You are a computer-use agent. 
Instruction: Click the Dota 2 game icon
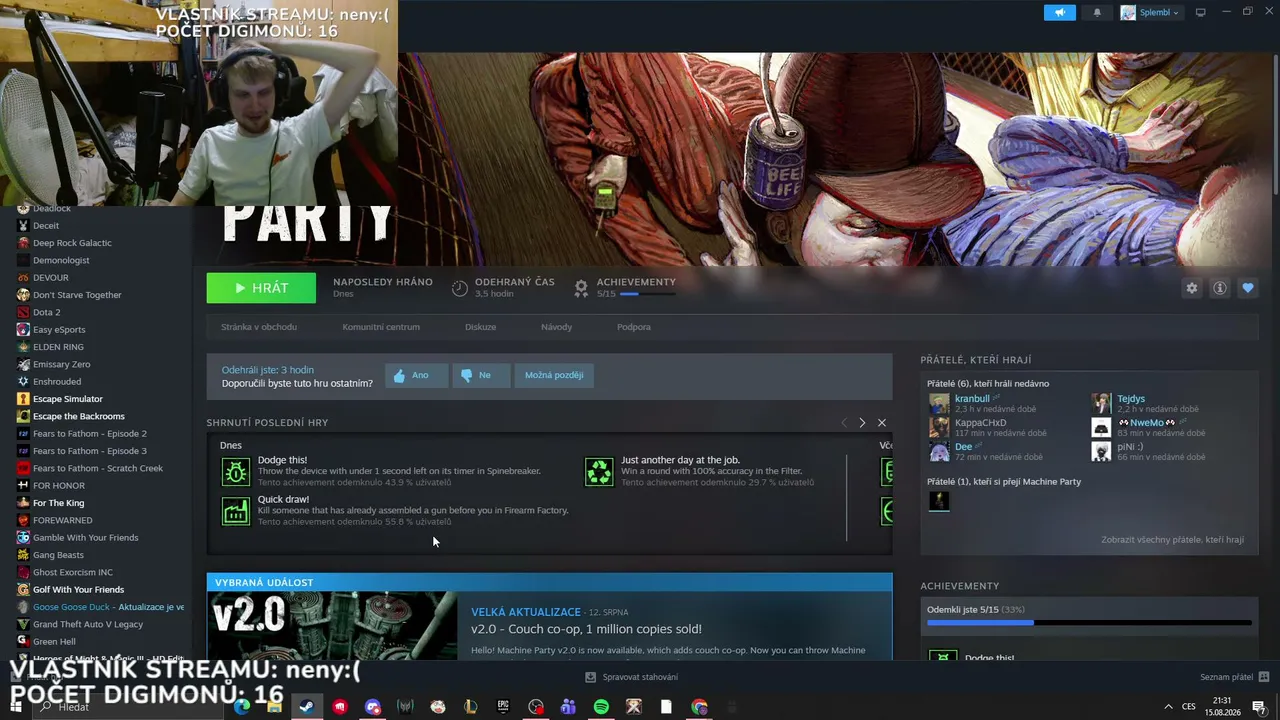click(x=23, y=312)
